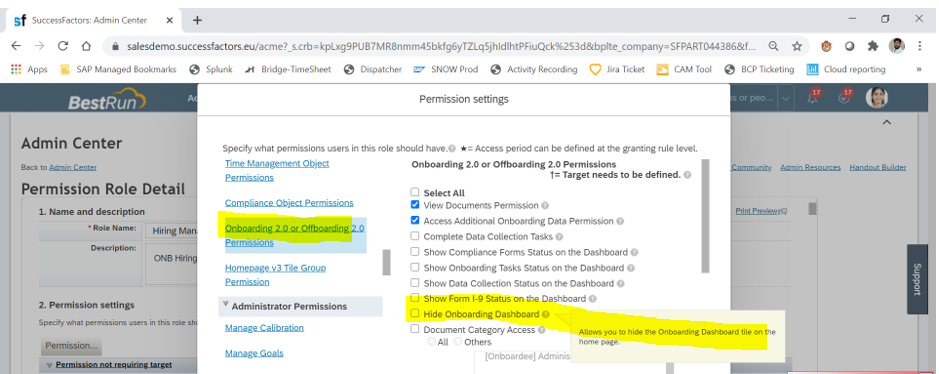This screenshot has height=374, width=939.
Task: Open the Jira Ticket bookmark
Action: (617, 69)
